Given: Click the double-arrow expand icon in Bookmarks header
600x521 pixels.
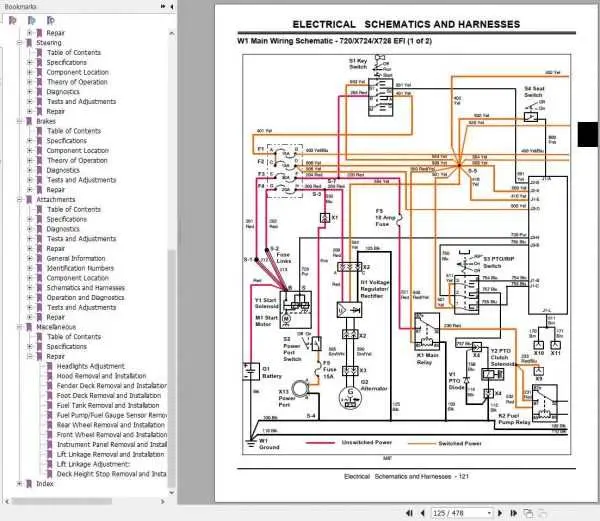Looking at the screenshot, I should [x=163, y=7].
